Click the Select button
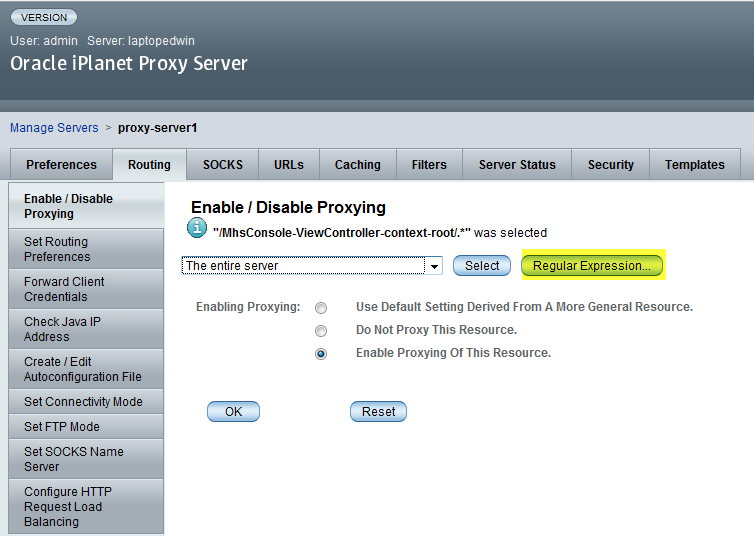Image resolution: width=754 pixels, height=536 pixels. point(482,265)
